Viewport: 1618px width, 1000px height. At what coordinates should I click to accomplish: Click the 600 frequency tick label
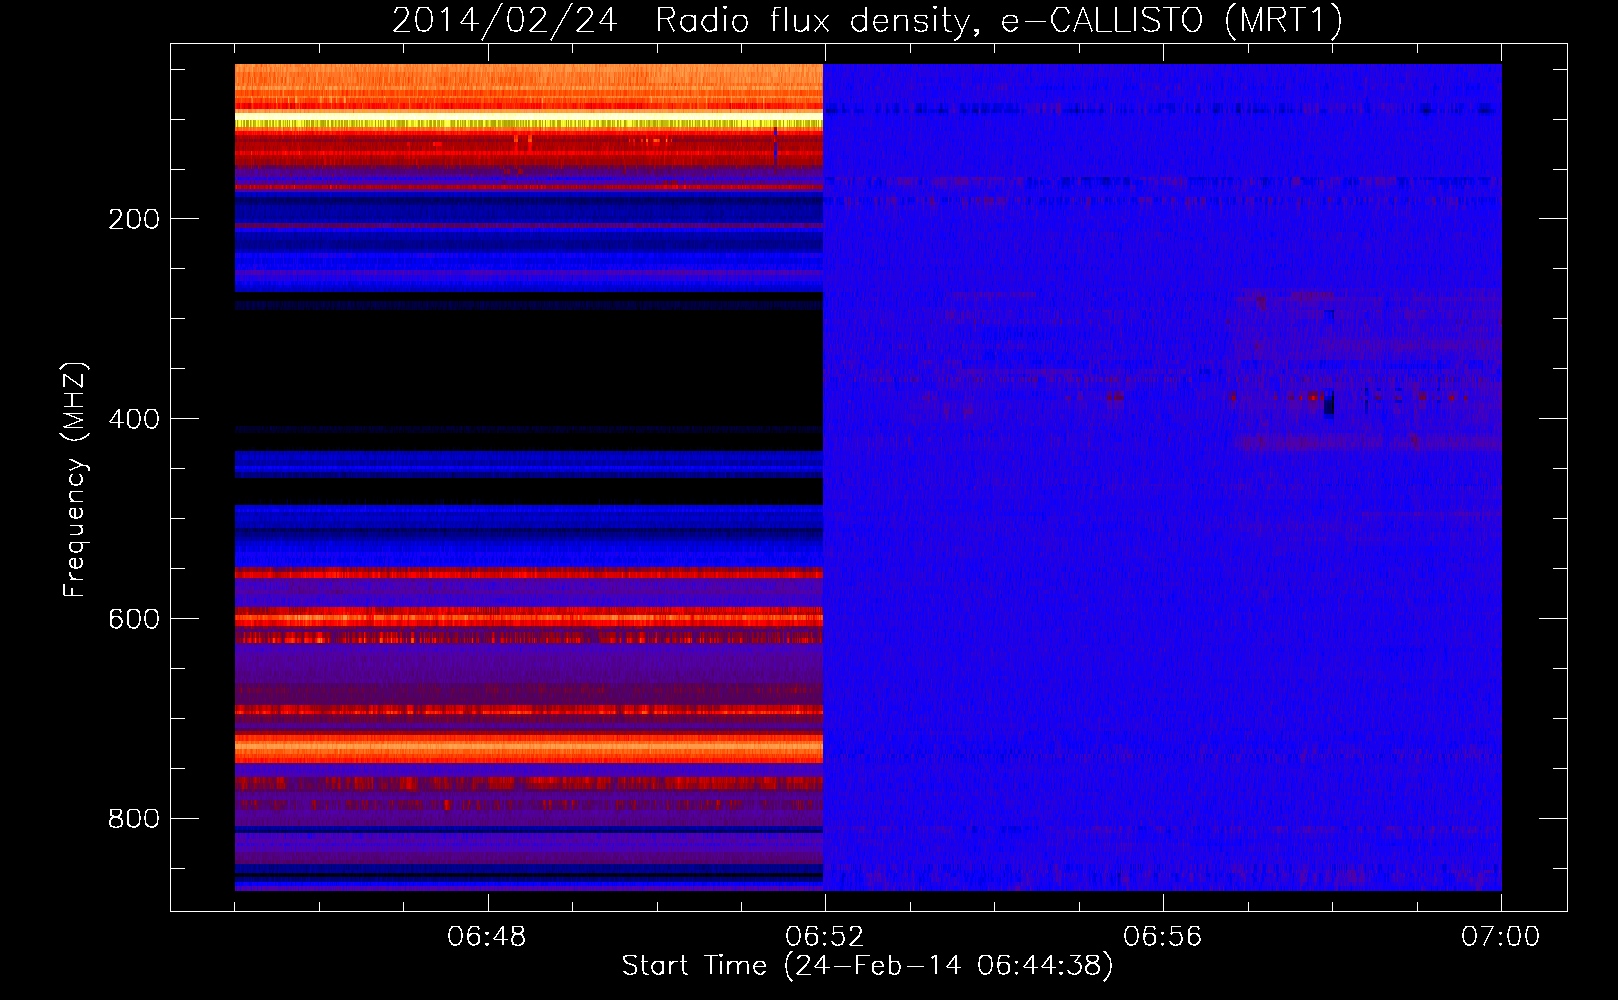click(x=134, y=619)
